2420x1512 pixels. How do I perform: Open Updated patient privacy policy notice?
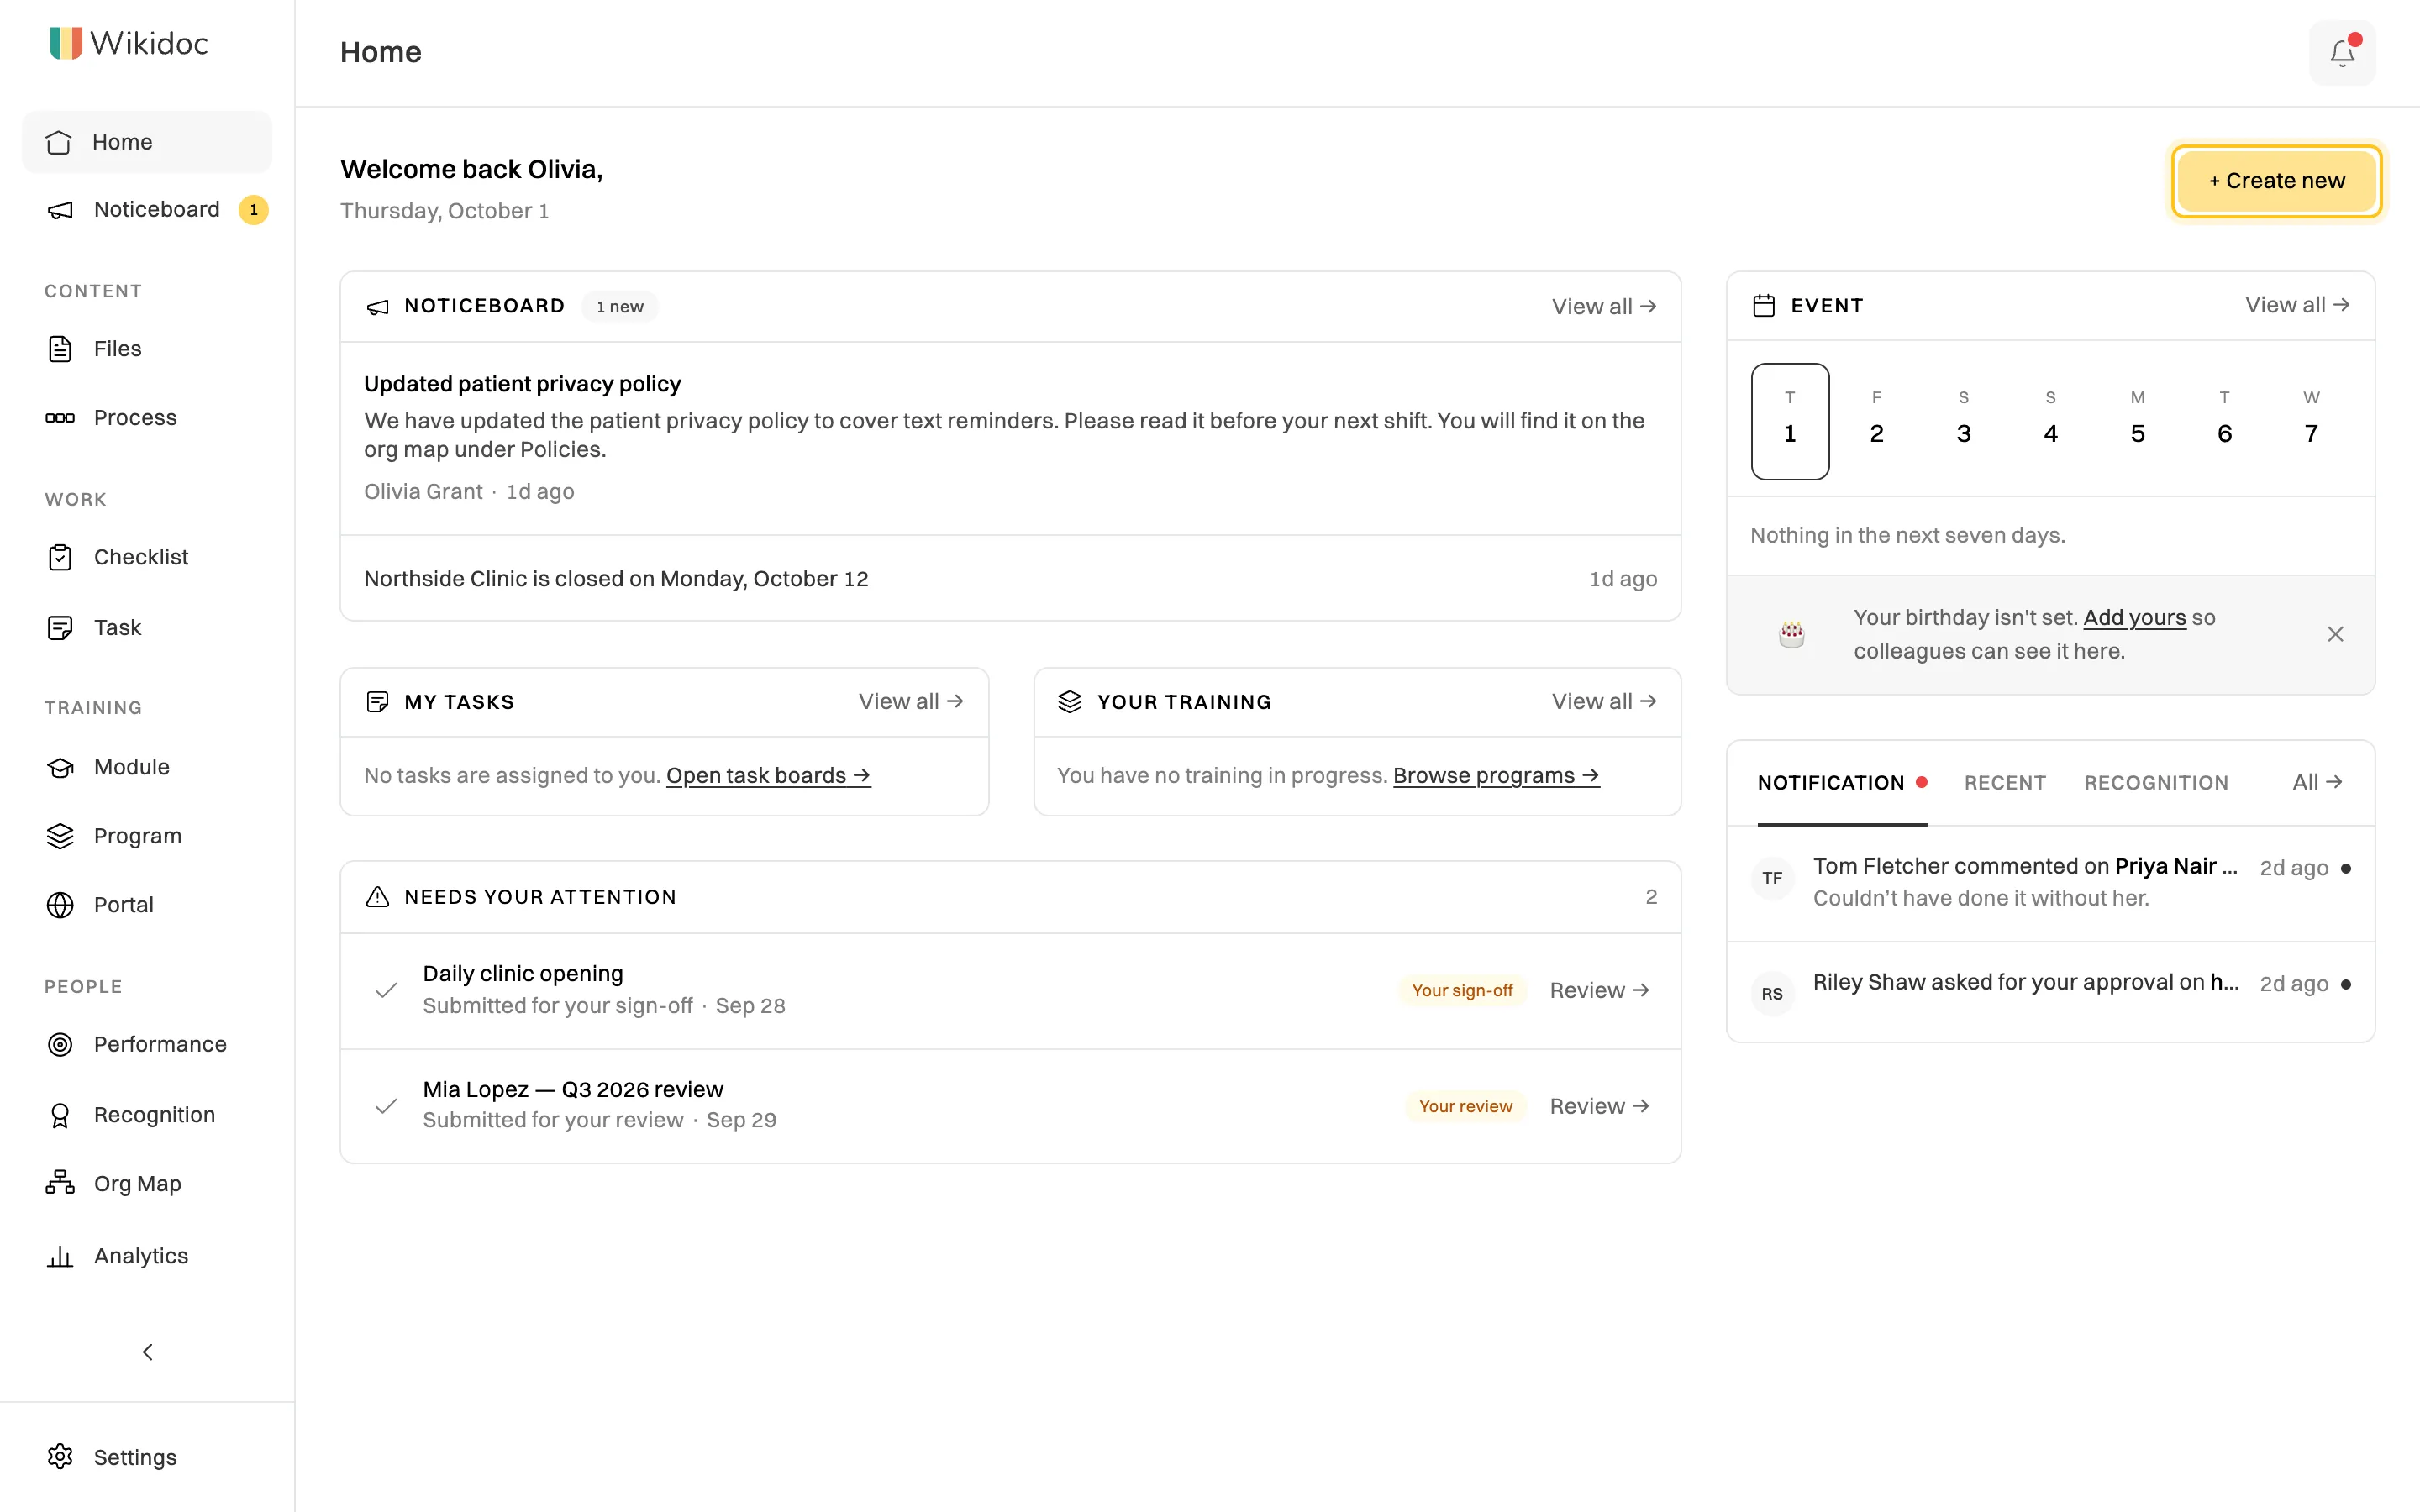[1010, 438]
